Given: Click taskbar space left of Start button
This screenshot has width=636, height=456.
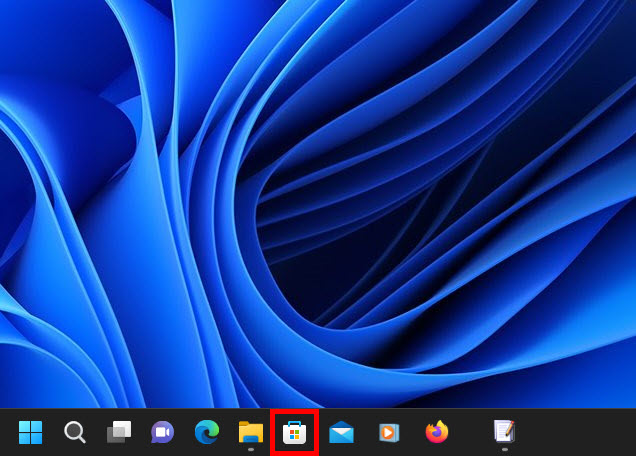Looking at the screenshot, I should tap(7, 432).
